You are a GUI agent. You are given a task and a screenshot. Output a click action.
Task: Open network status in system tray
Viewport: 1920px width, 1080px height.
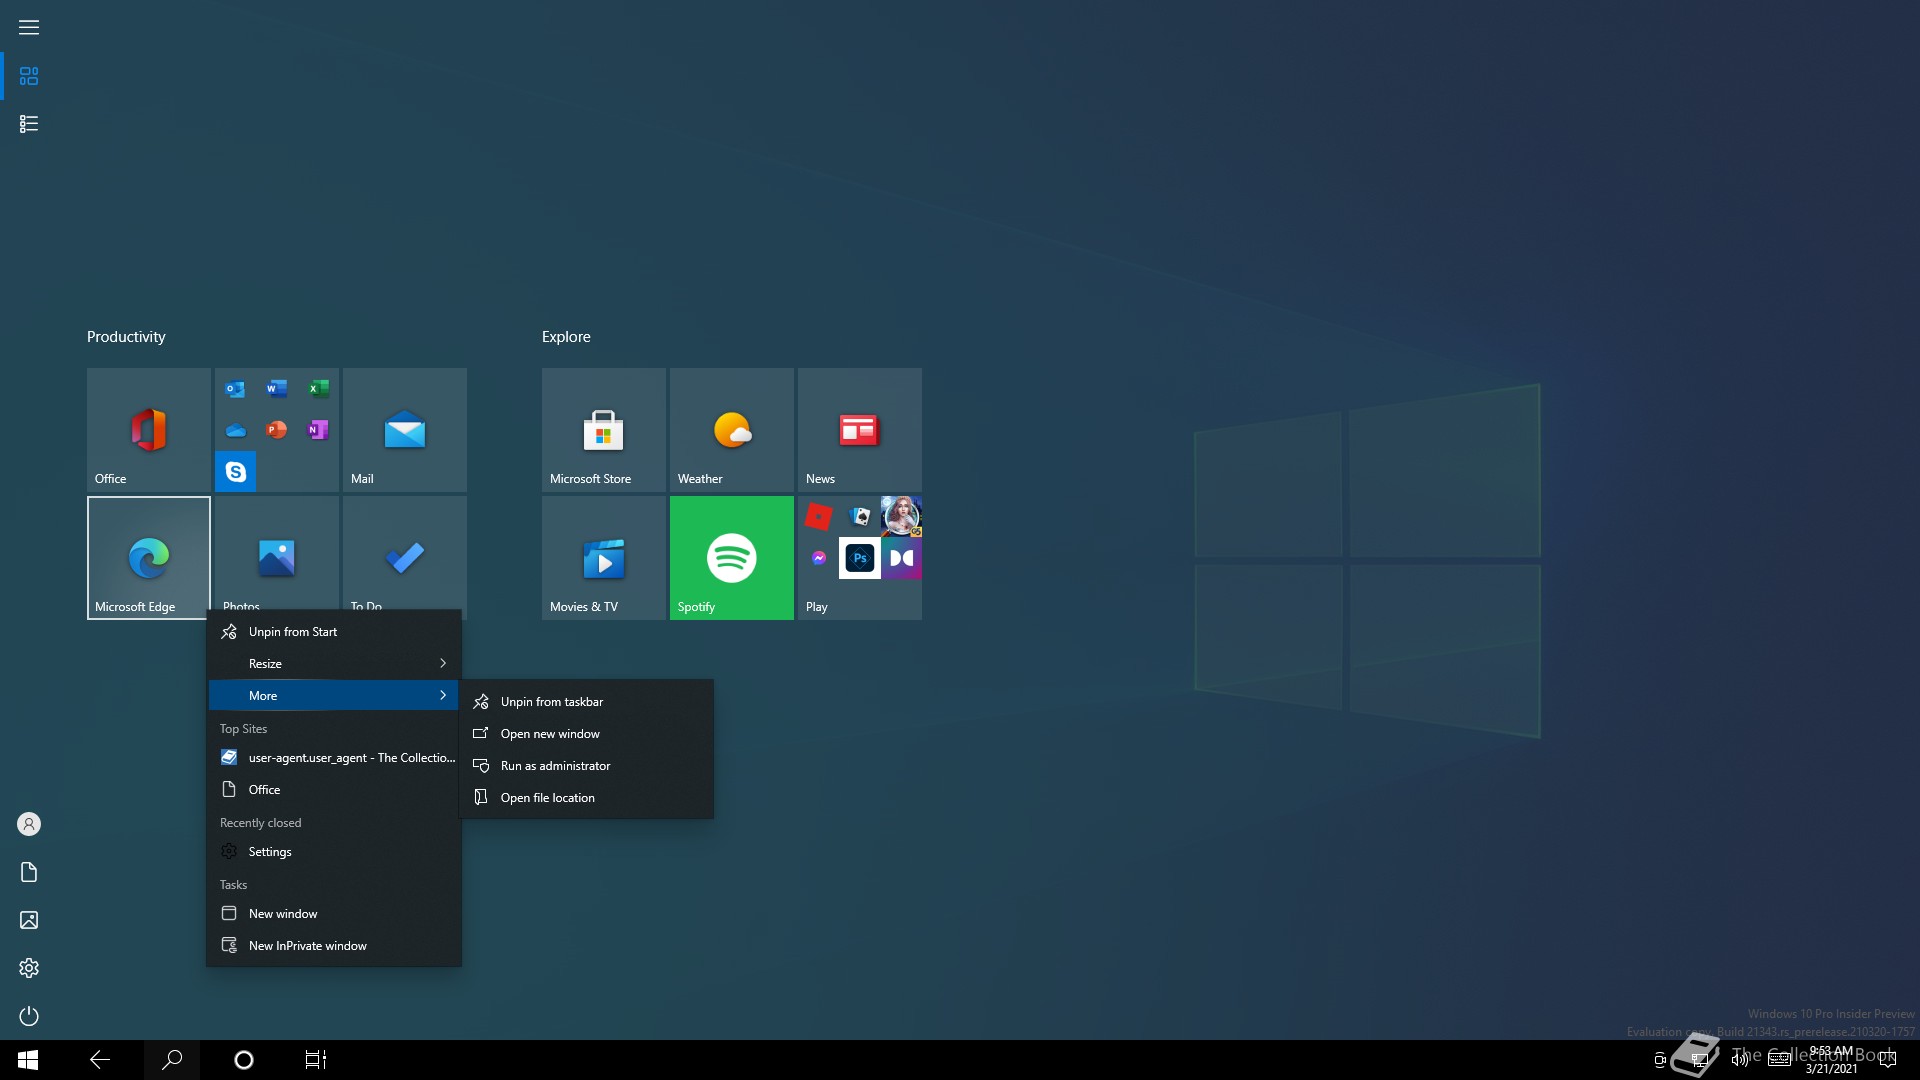click(x=1699, y=1060)
